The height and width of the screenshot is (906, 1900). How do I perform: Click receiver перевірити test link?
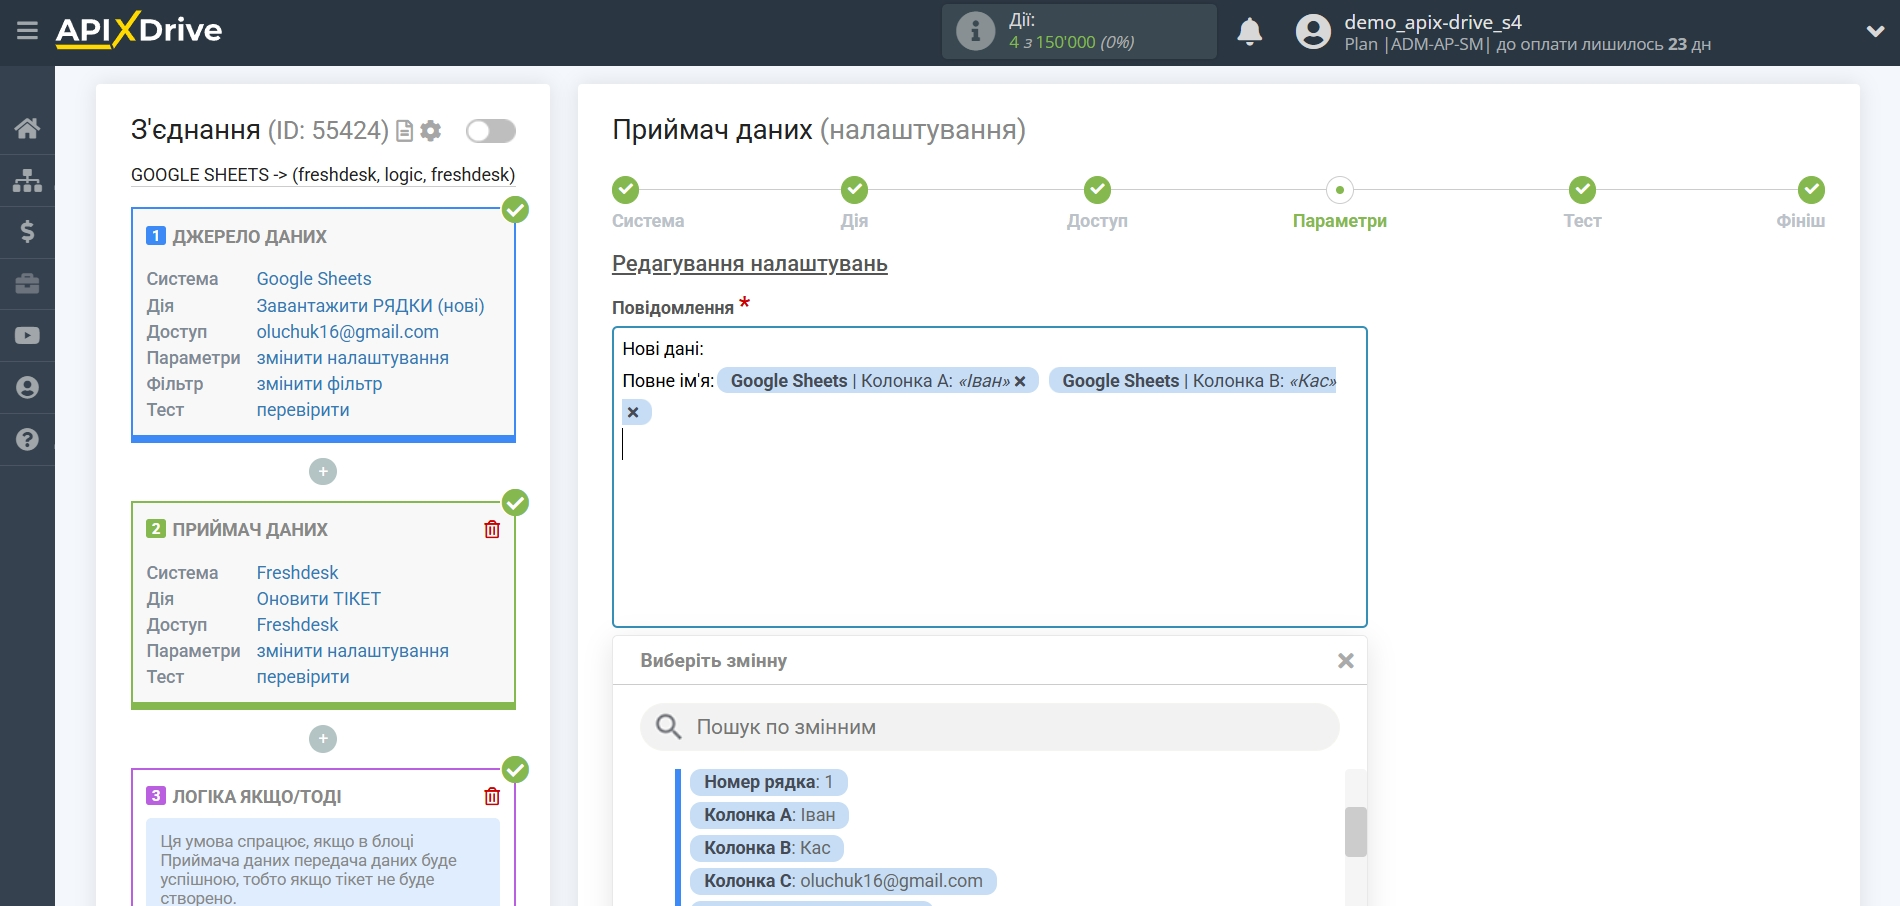coord(303,677)
